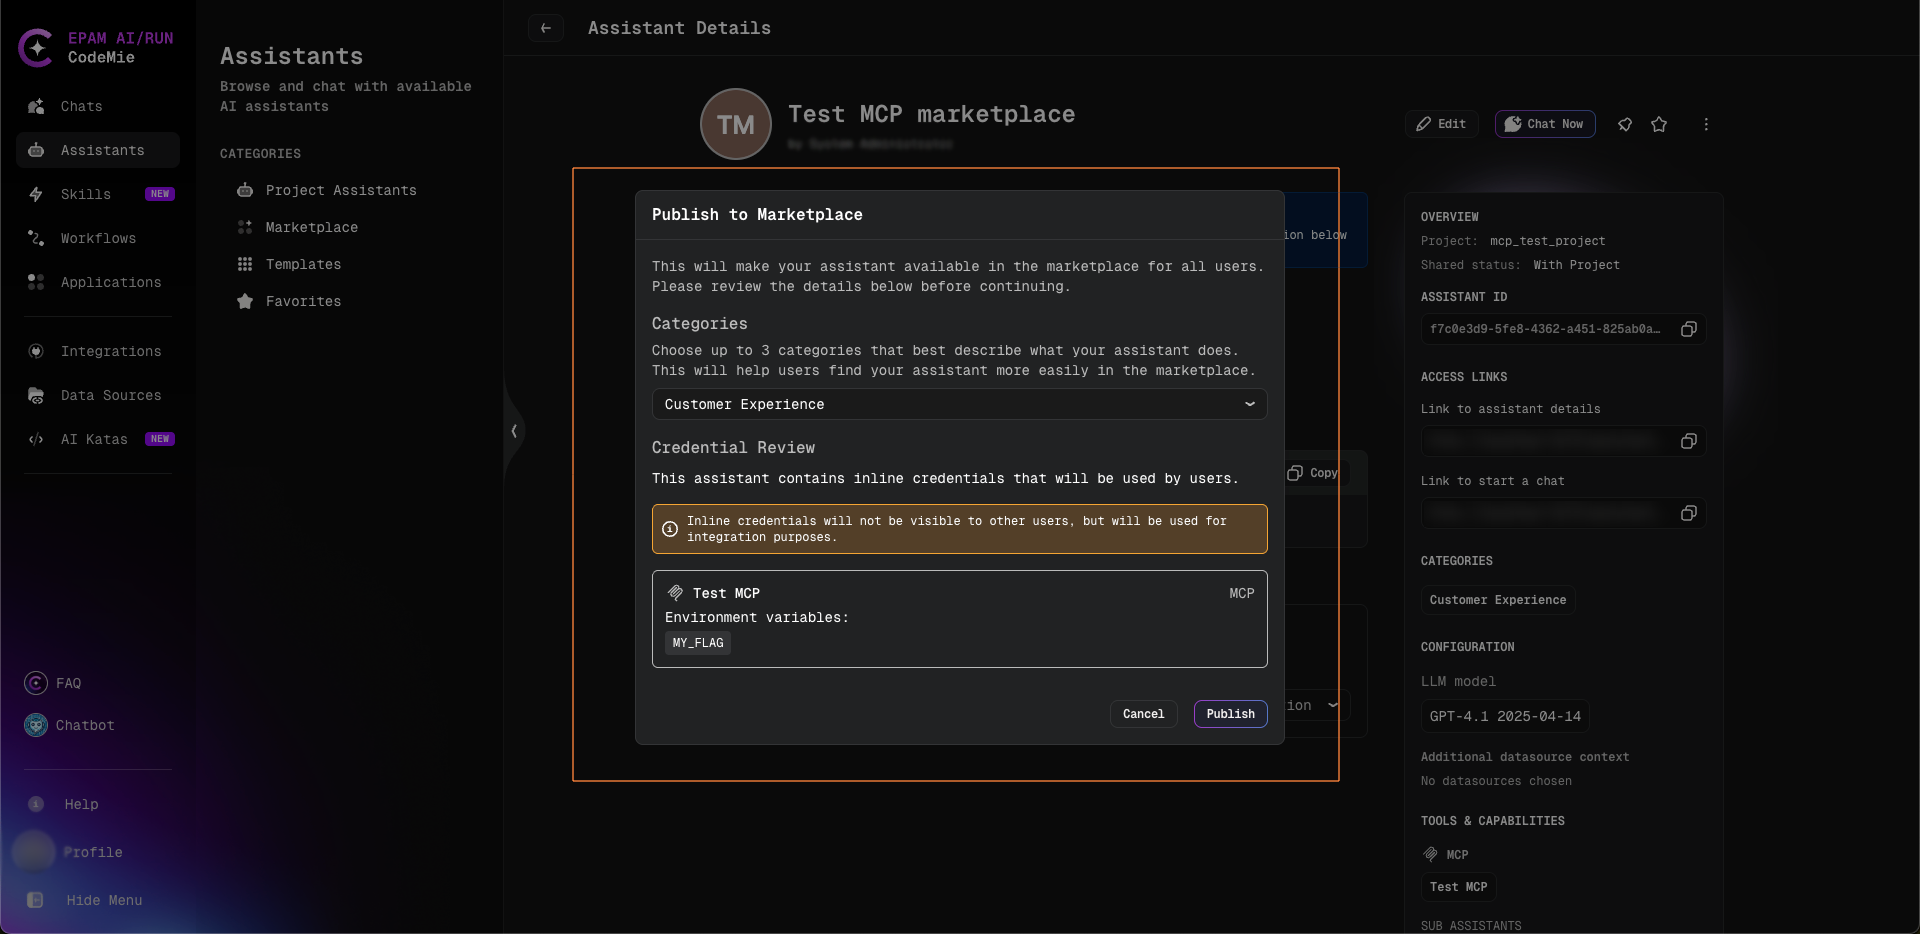1920x934 pixels.
Task: Click the GPT-4.1 2025-04-14 model tag
Action: [x=1505, y=717]
